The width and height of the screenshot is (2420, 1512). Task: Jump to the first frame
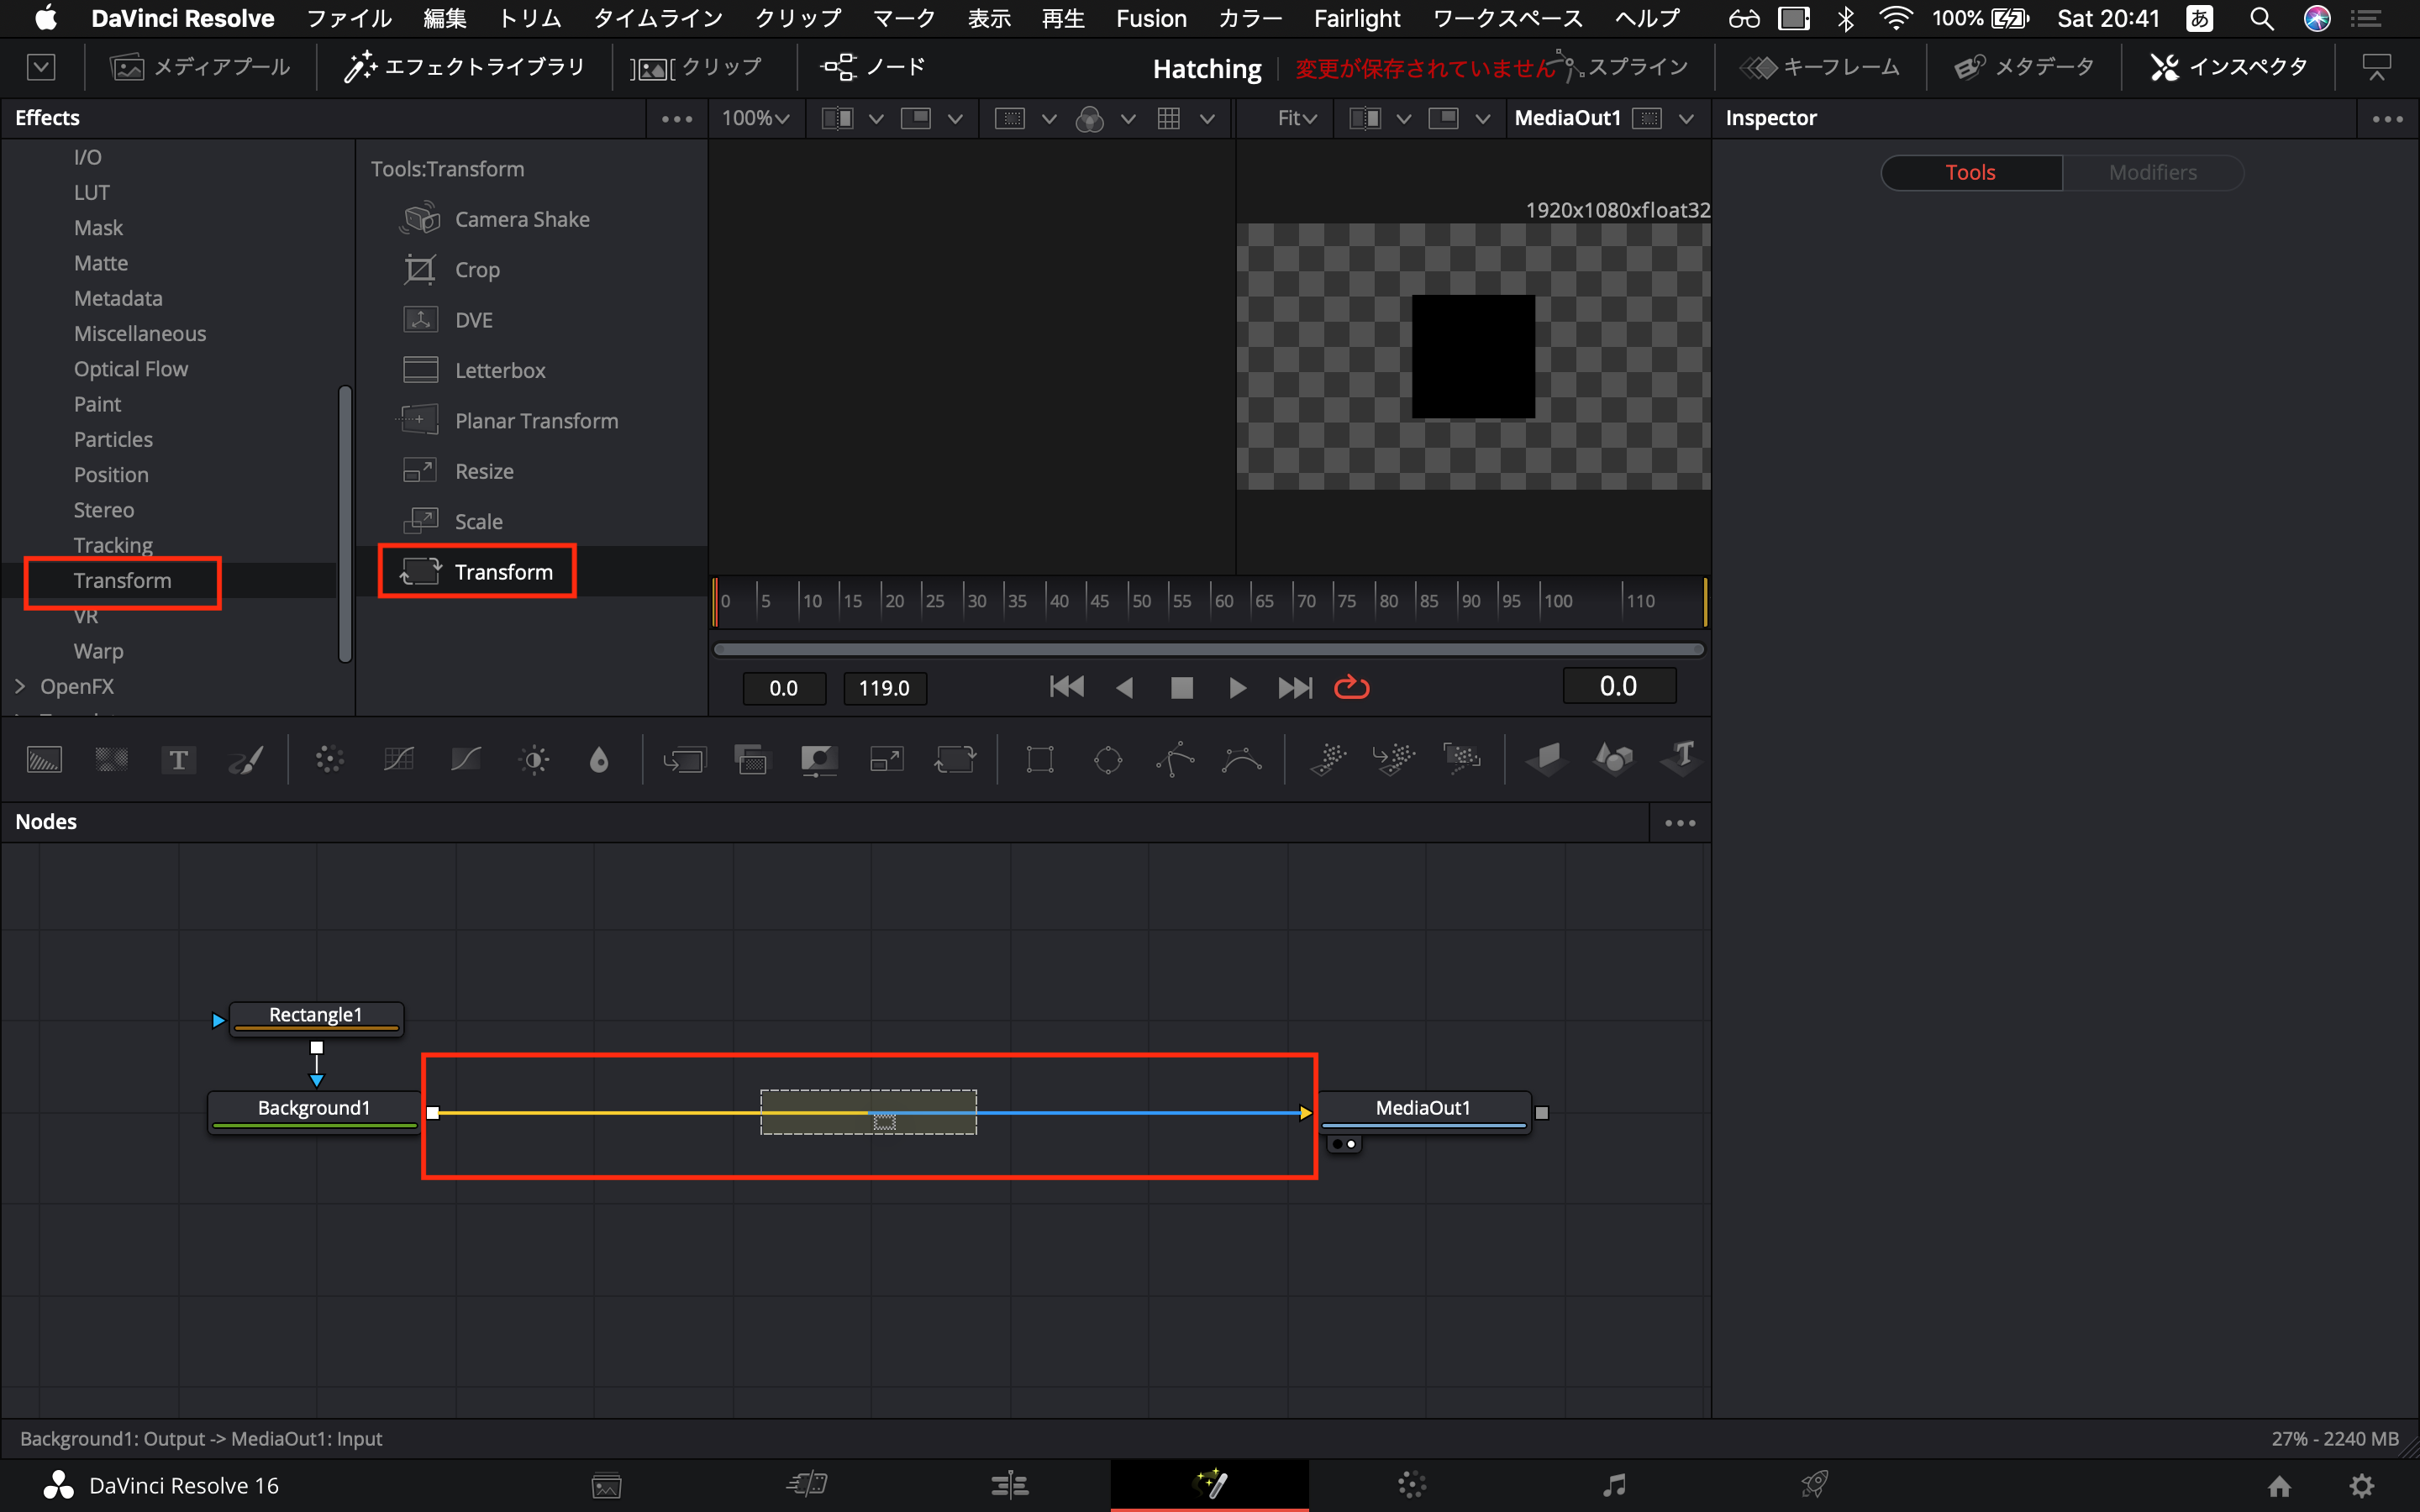[1067, 688]
